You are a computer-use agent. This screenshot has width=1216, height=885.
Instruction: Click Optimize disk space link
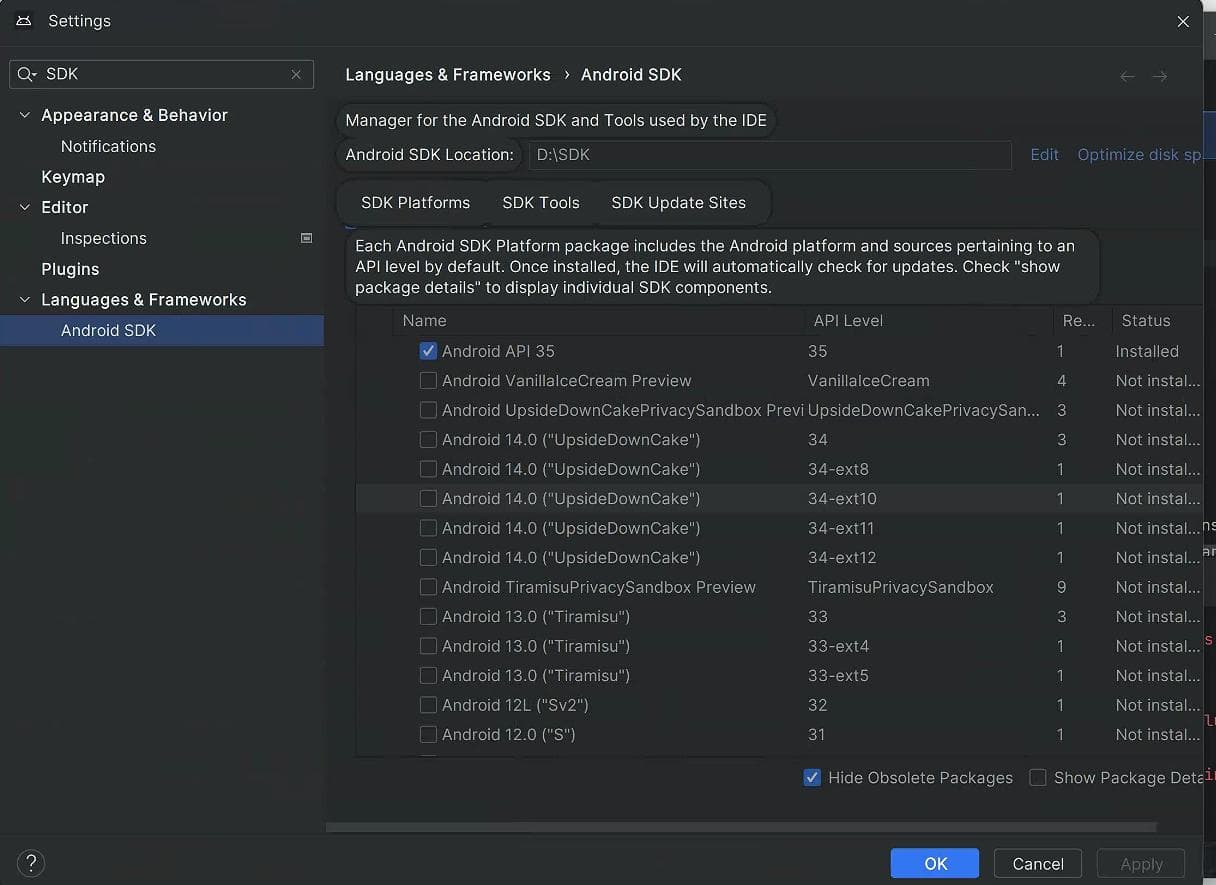(x=1139, y=154)
